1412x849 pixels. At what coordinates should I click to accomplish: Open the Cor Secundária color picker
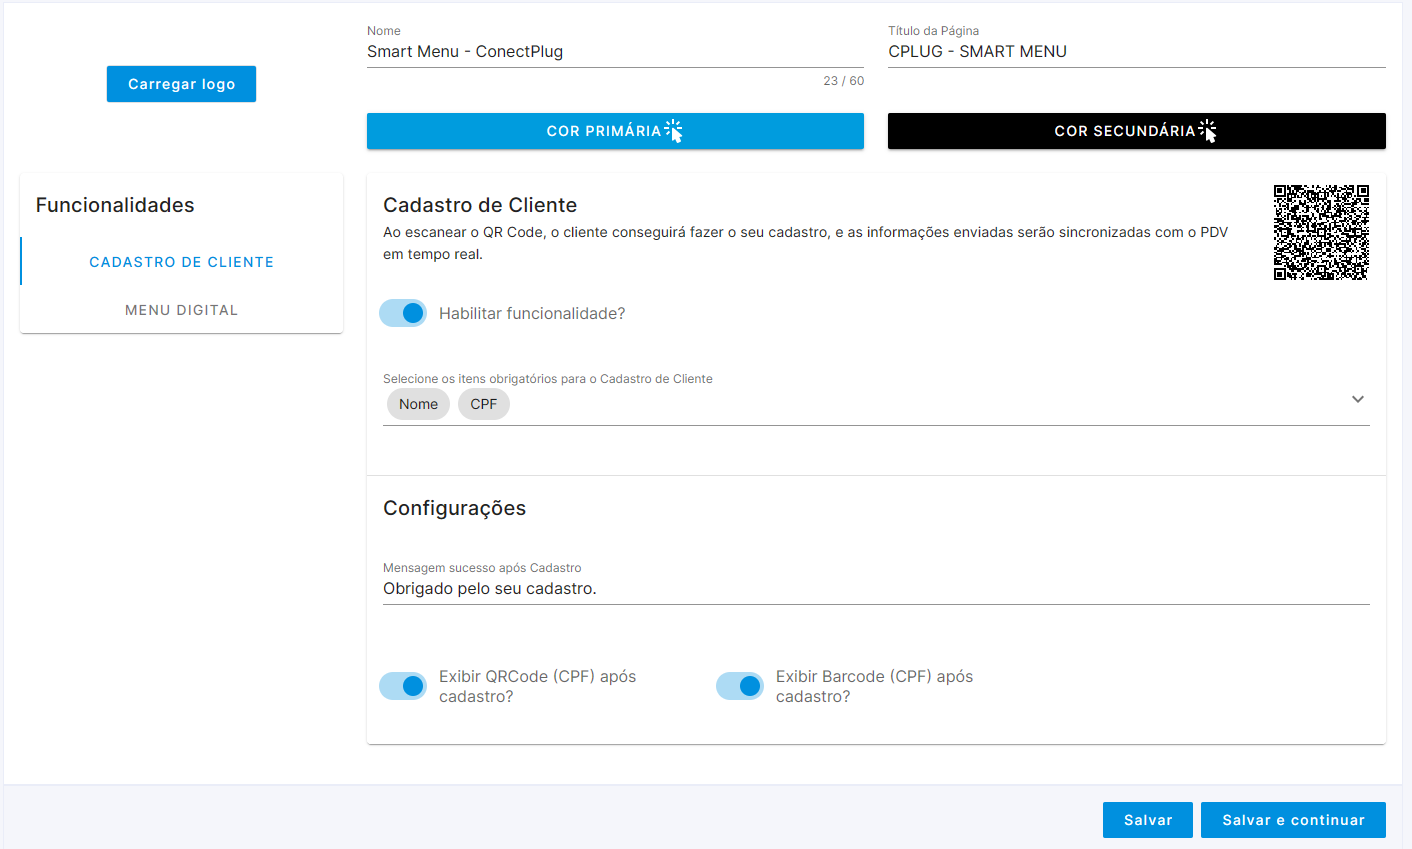pyautogui.click(x=1136, y=131)
